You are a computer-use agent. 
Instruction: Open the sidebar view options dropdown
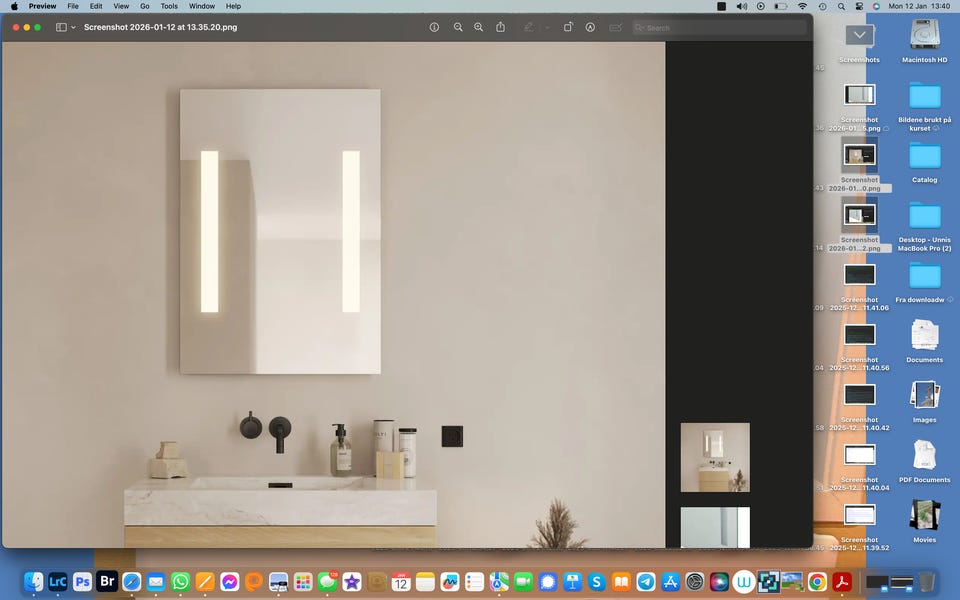(73, 28)
